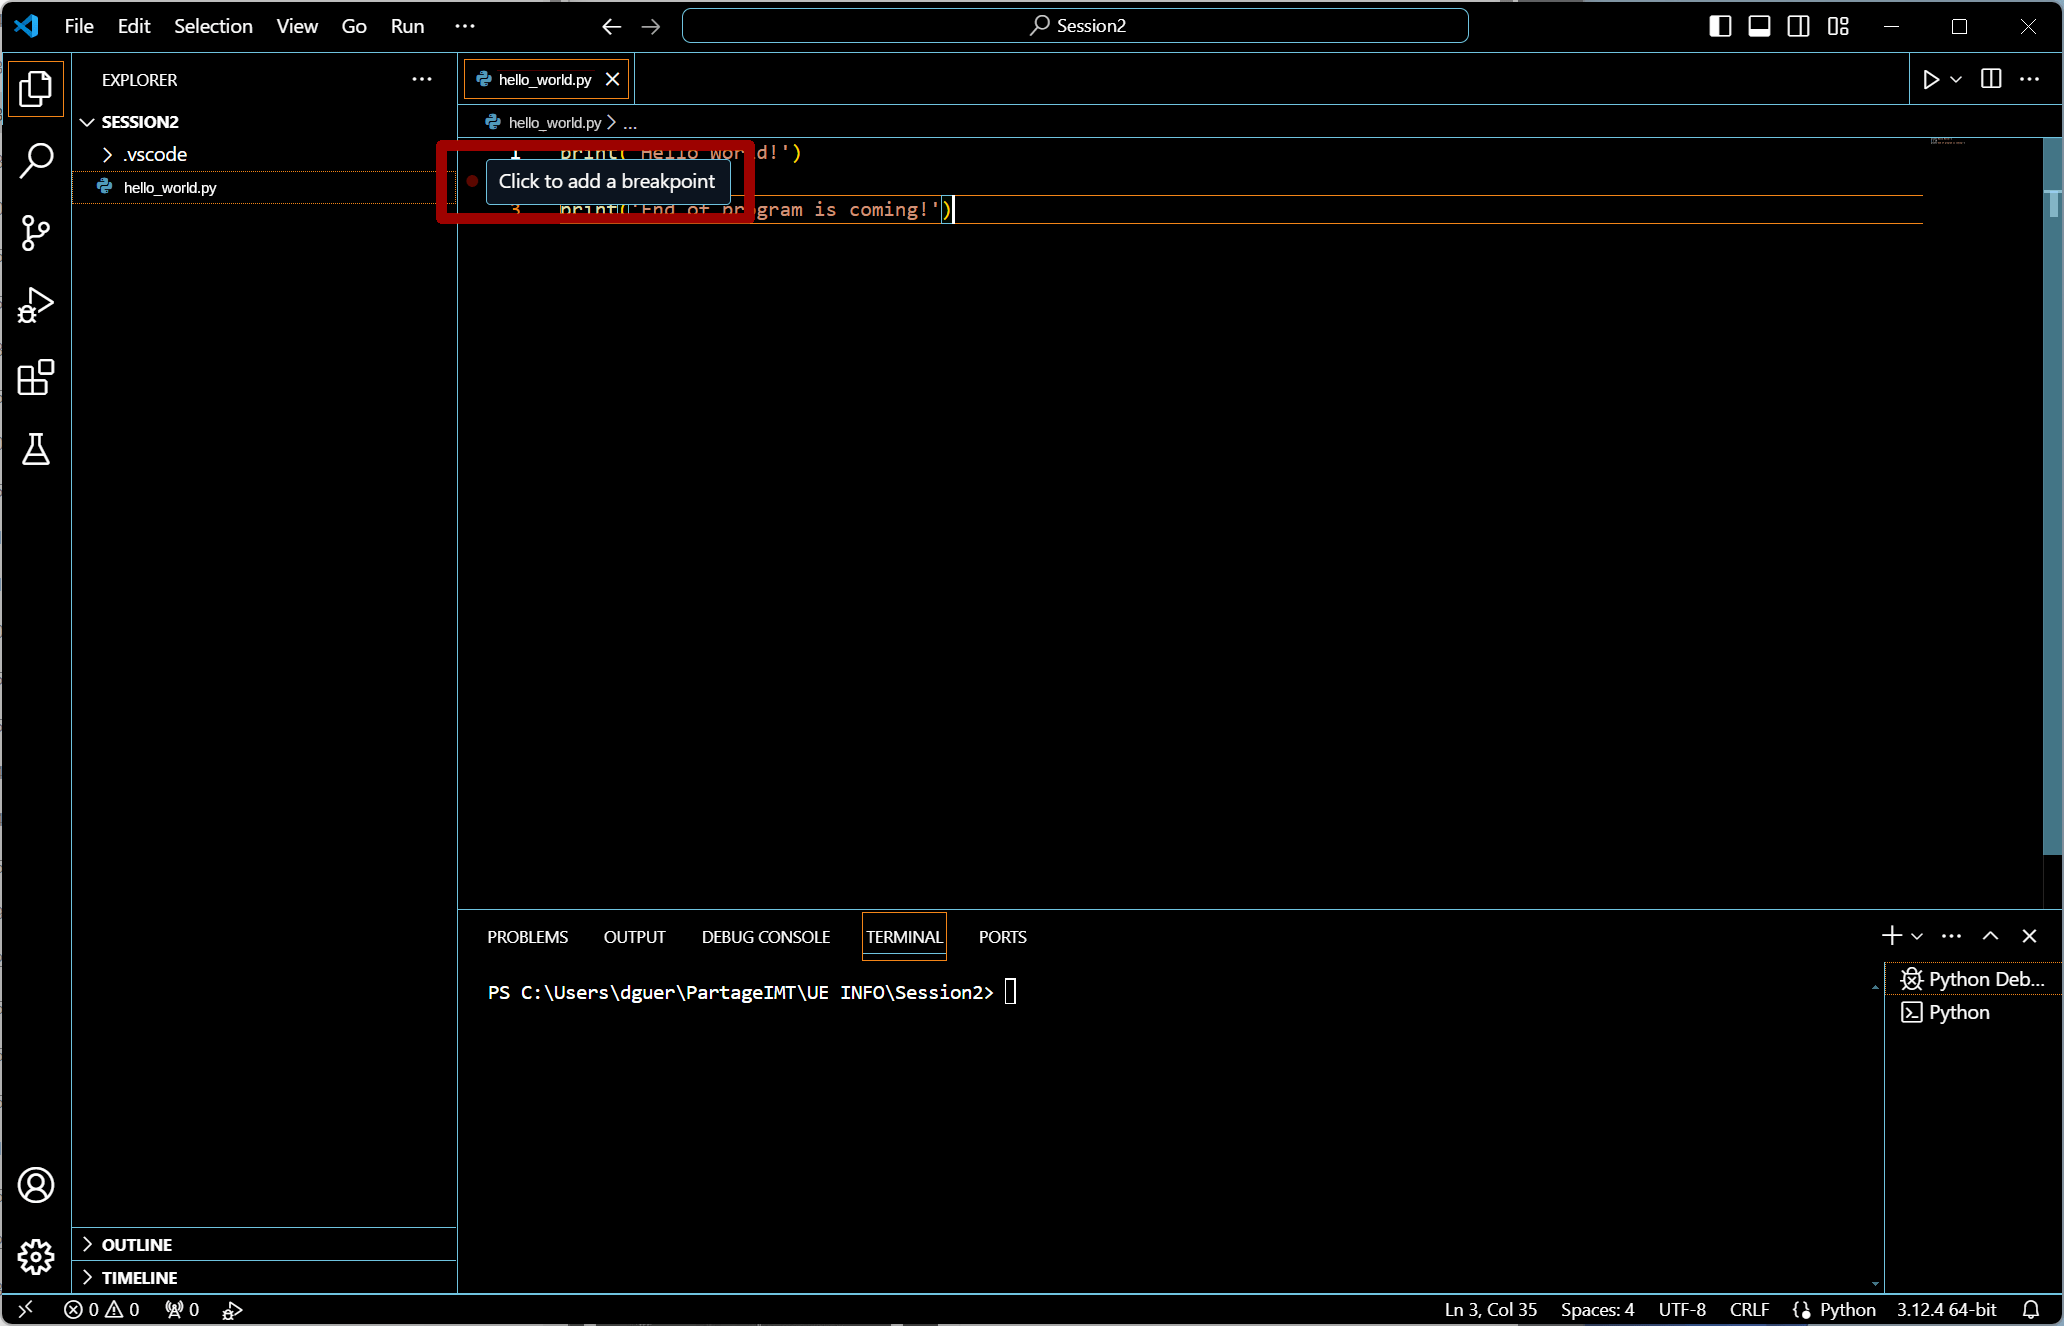Click the Run Python File play button

click(x=1931, y=79)
